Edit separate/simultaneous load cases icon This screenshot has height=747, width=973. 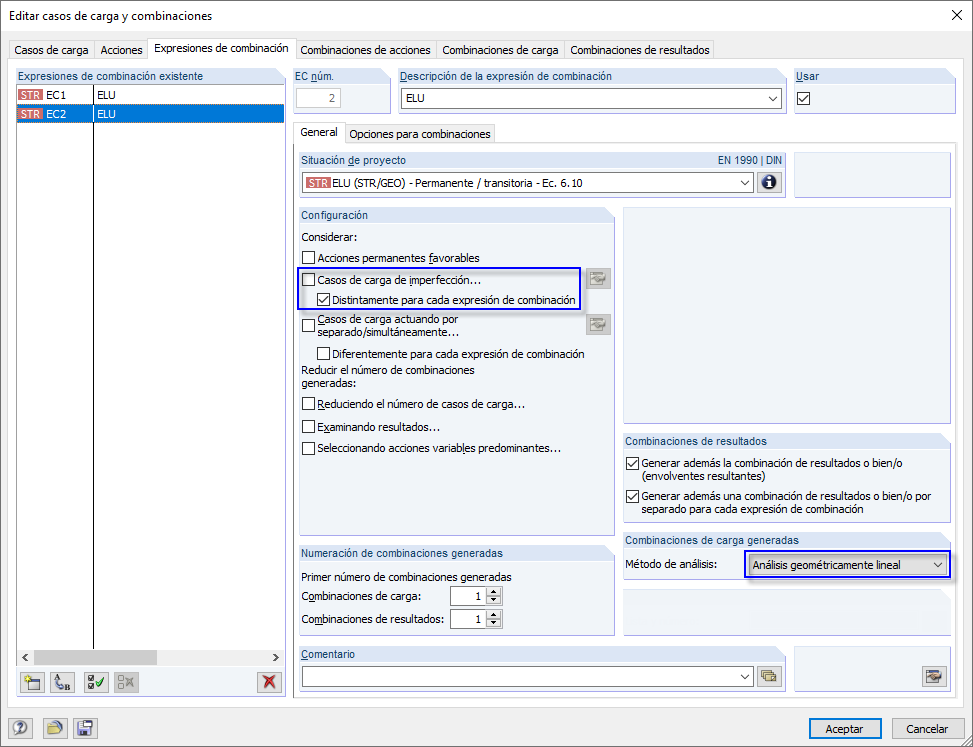[x=598, y=324]
